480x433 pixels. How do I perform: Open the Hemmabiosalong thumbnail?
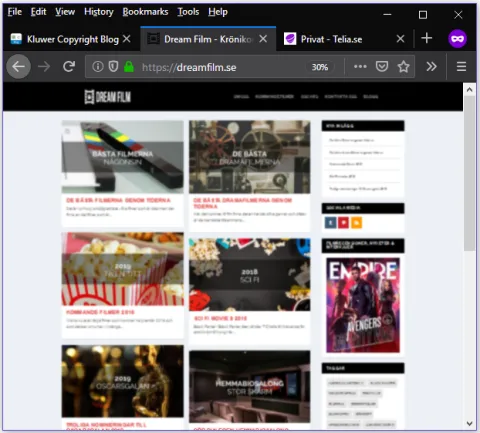point(250,387)
